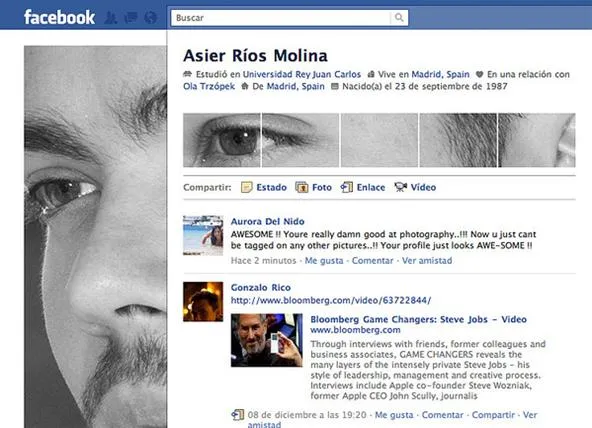Open Aurora Del Nido's profile name

268,222
